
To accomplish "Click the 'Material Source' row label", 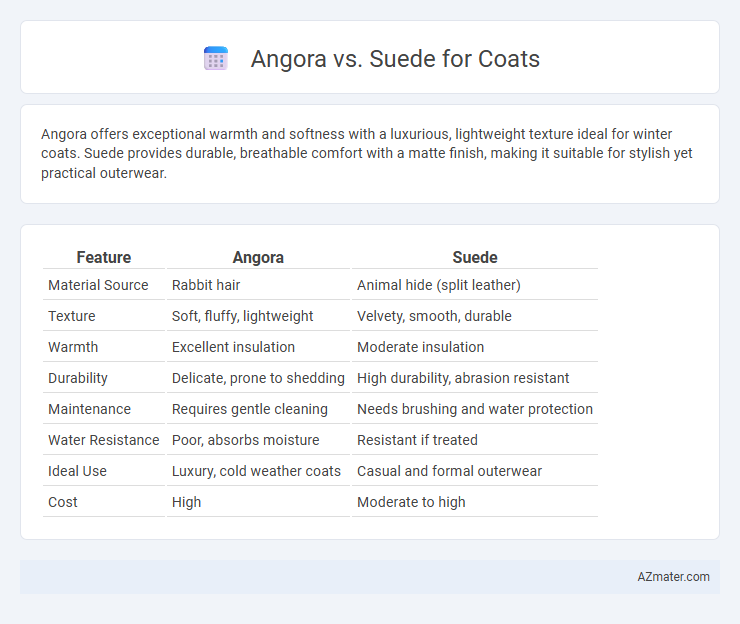I will click(x=98, y=285).
